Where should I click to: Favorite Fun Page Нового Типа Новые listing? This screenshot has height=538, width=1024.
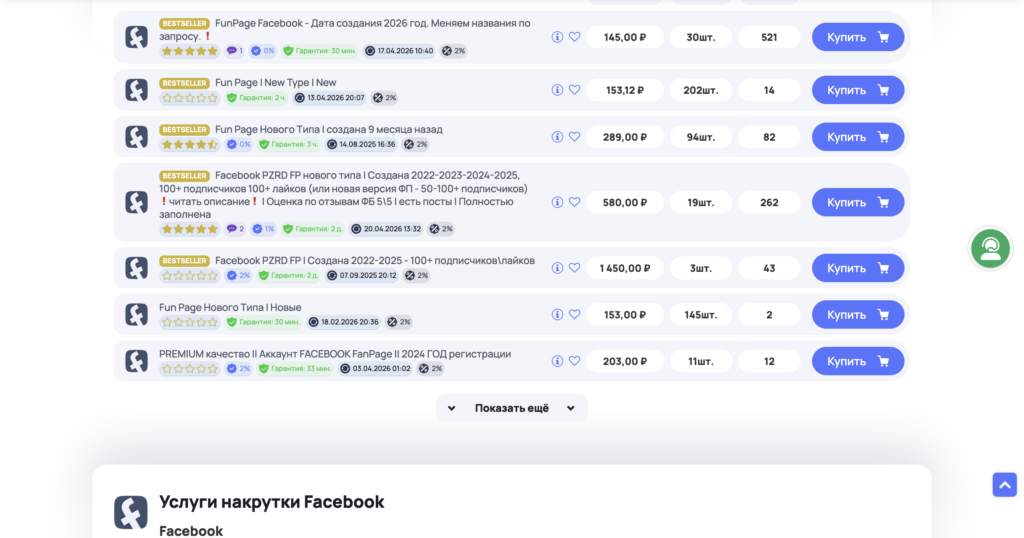[x=575, y=315]
